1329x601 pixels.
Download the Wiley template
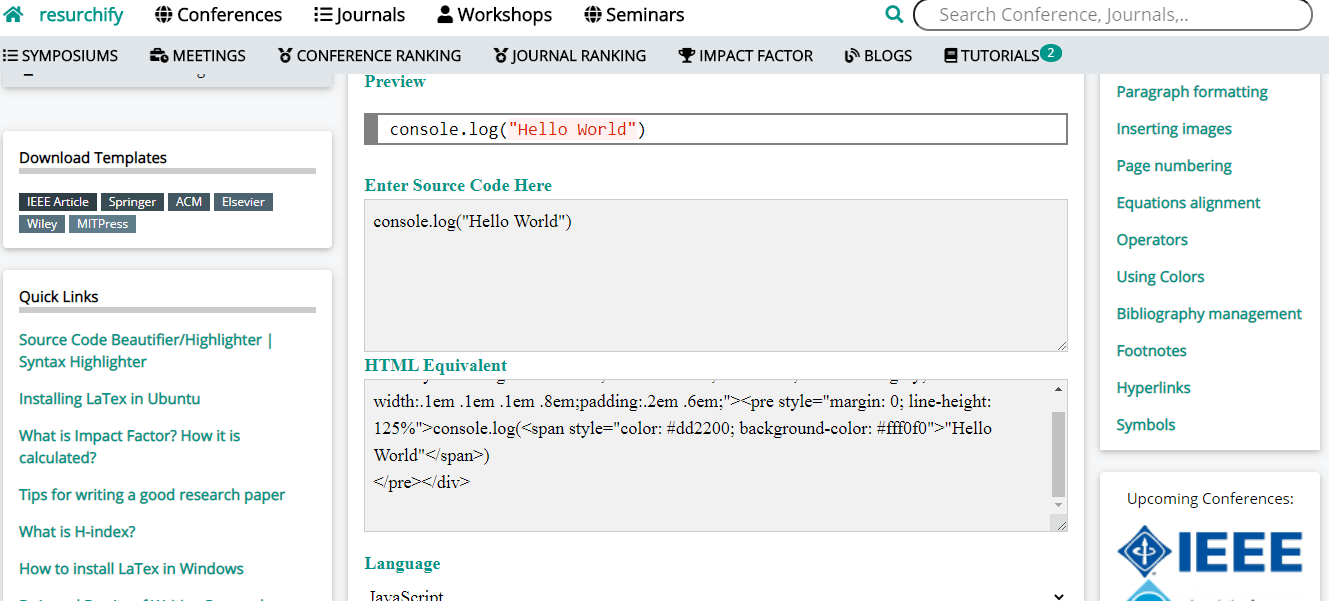[x=42, y=224]
